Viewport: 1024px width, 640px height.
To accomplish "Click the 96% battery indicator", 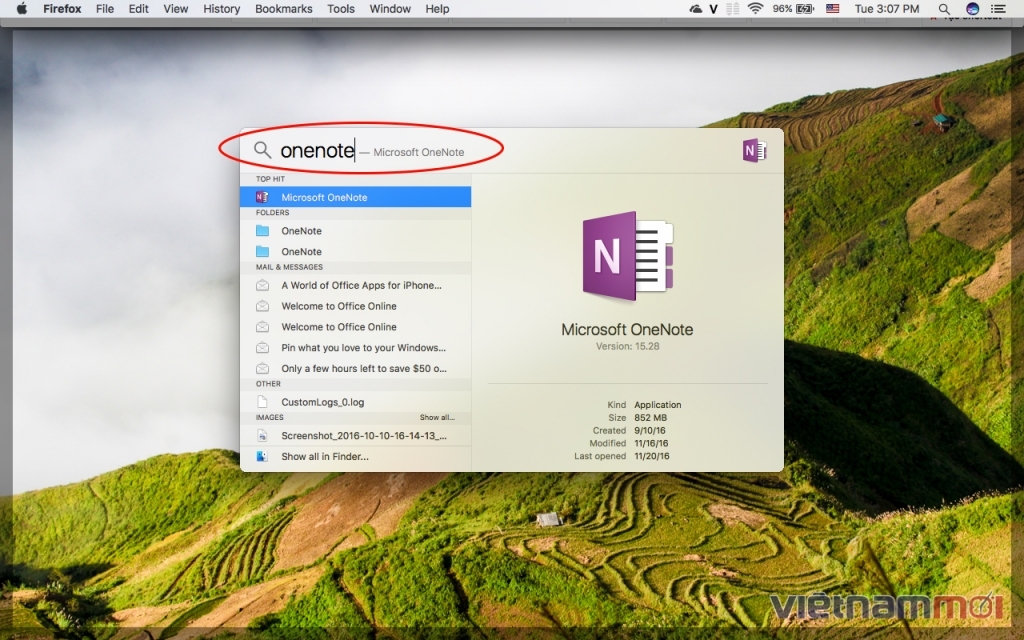I will point(793,8).
